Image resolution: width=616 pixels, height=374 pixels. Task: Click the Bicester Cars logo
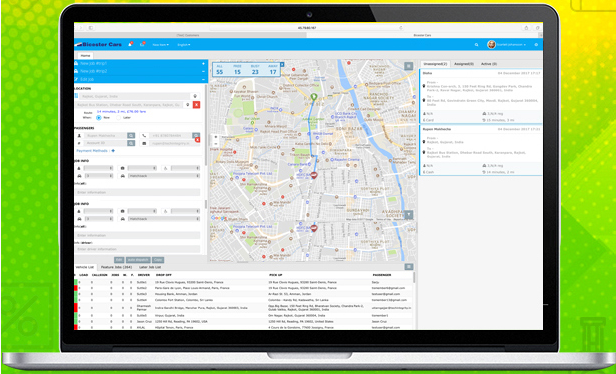coord(99,44)
